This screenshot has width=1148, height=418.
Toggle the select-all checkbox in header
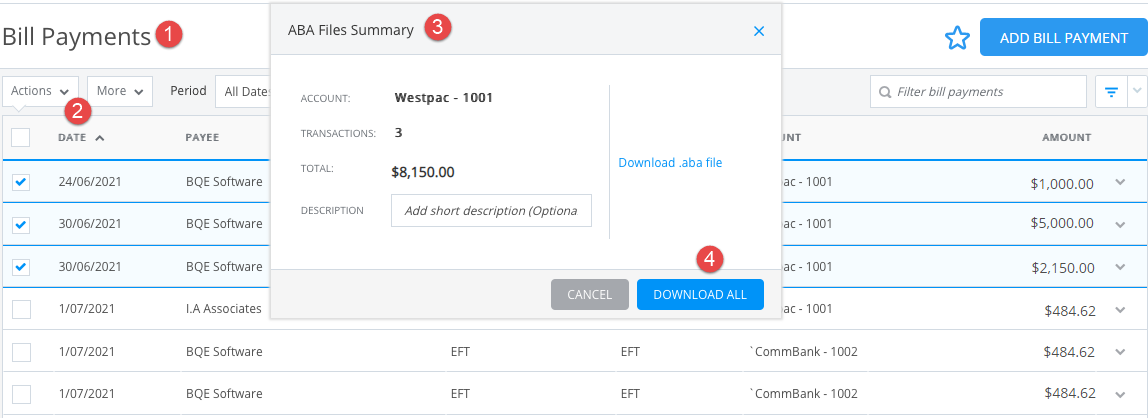pos(21,137)
